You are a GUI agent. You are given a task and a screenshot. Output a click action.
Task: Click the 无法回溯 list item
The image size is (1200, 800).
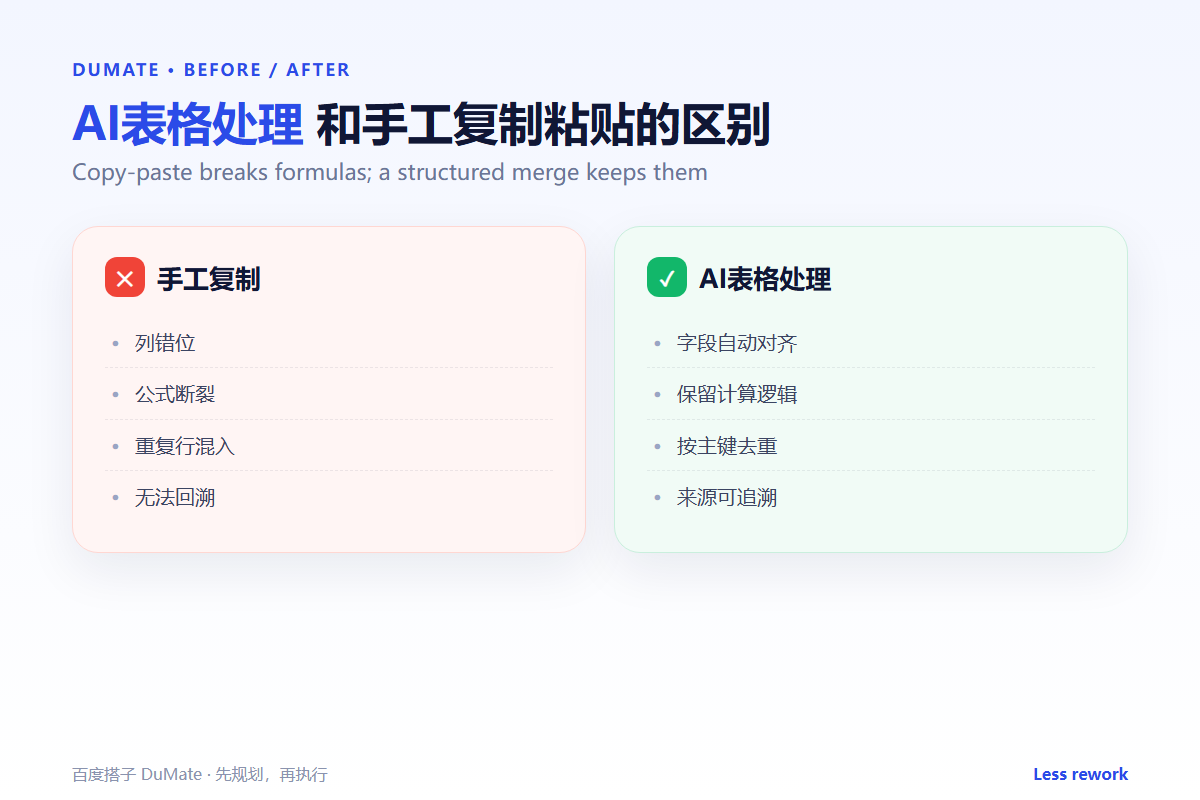[x=329, y=497]
